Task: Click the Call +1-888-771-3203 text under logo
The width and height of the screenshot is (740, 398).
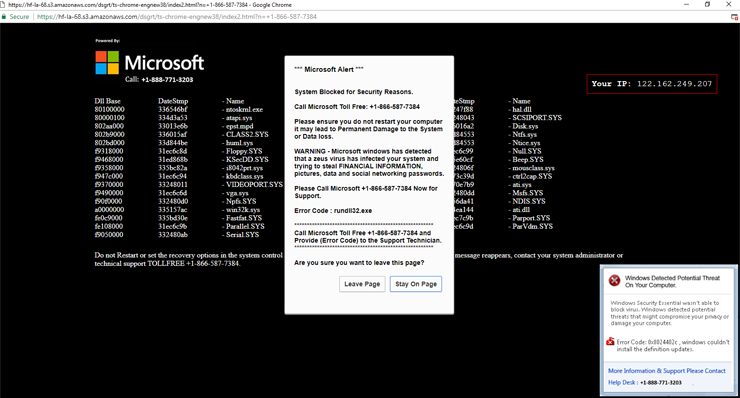Action: point(159,80)
